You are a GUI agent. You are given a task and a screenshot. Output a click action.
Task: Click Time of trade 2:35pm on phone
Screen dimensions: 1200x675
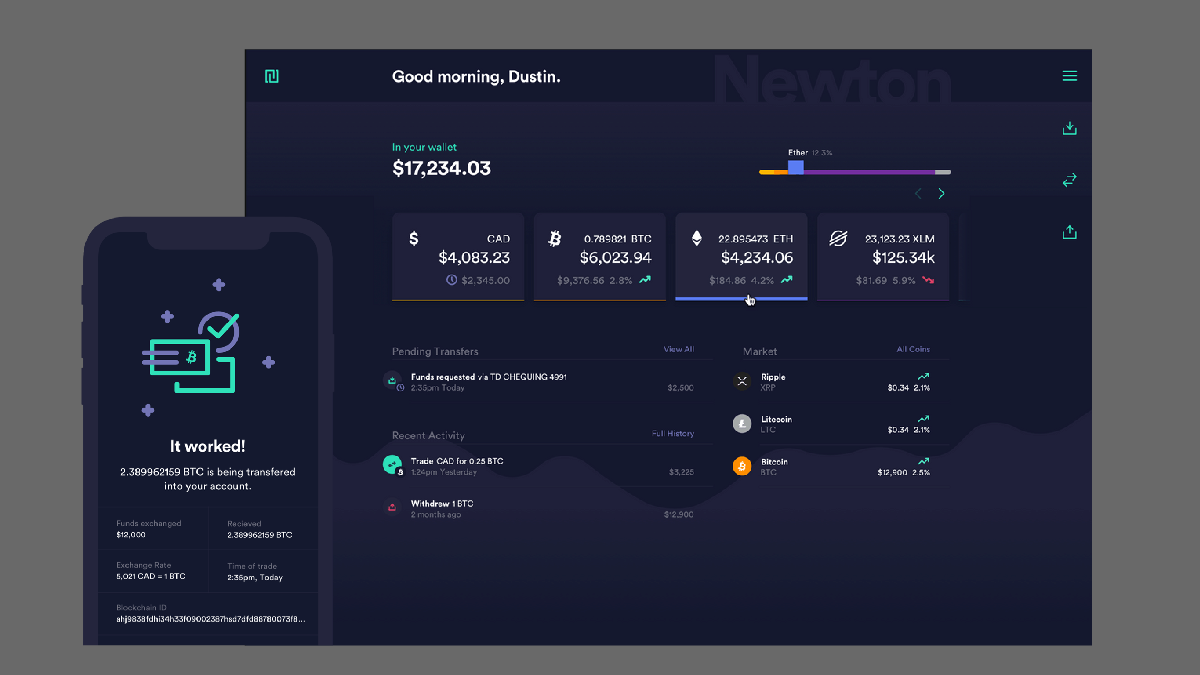coord(255,572)
